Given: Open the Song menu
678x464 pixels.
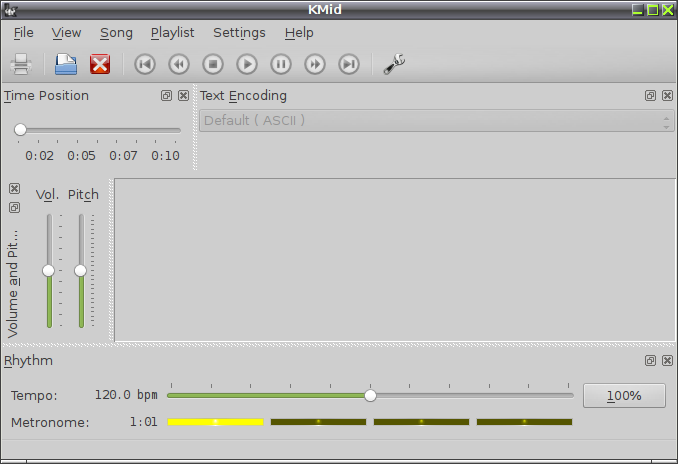Looking at the screenshot, I should (x=116, y=33).
